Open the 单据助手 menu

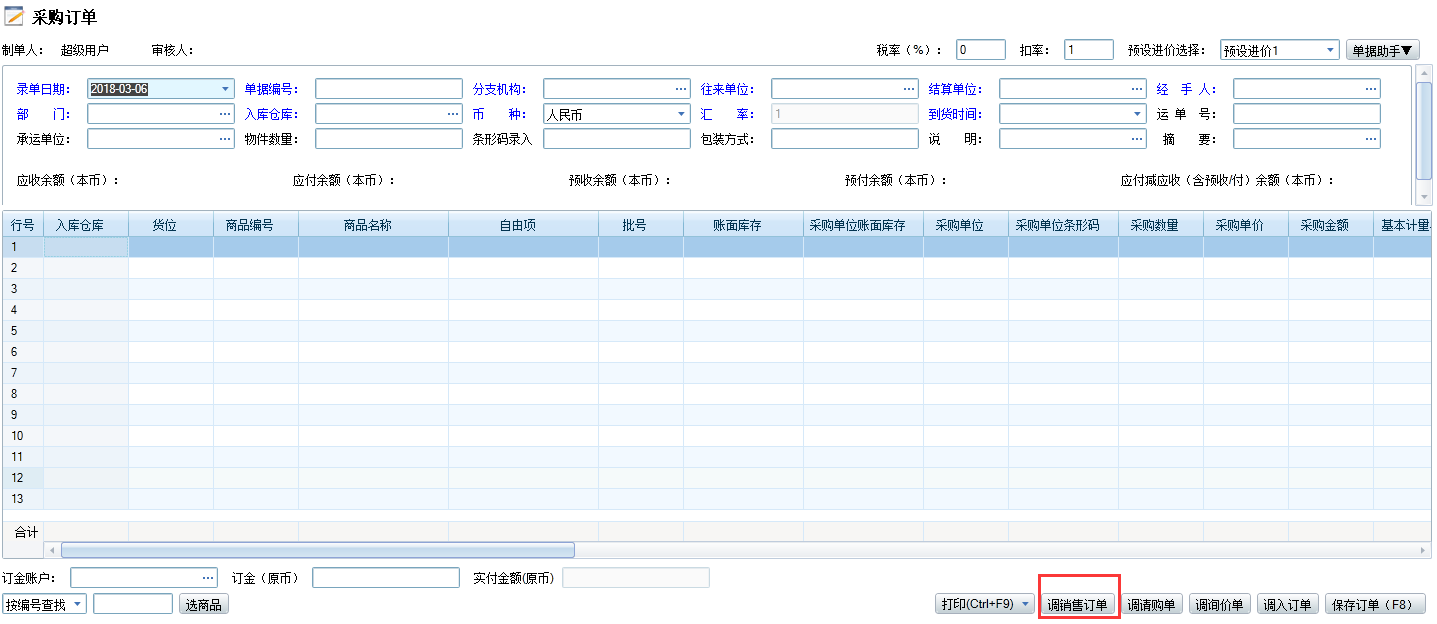(1383, 50)
